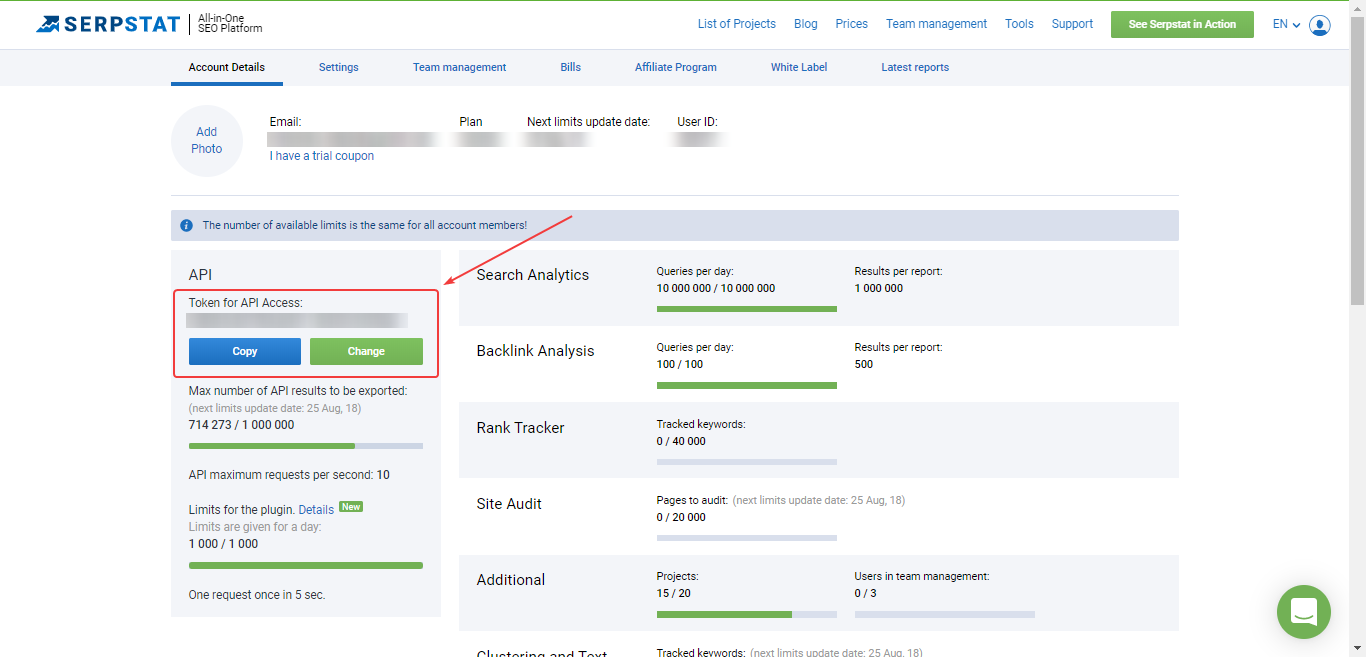Click Search Analytics results per report 1 000 000
This screenshot has width=1366, height=657.
point(879,288)
